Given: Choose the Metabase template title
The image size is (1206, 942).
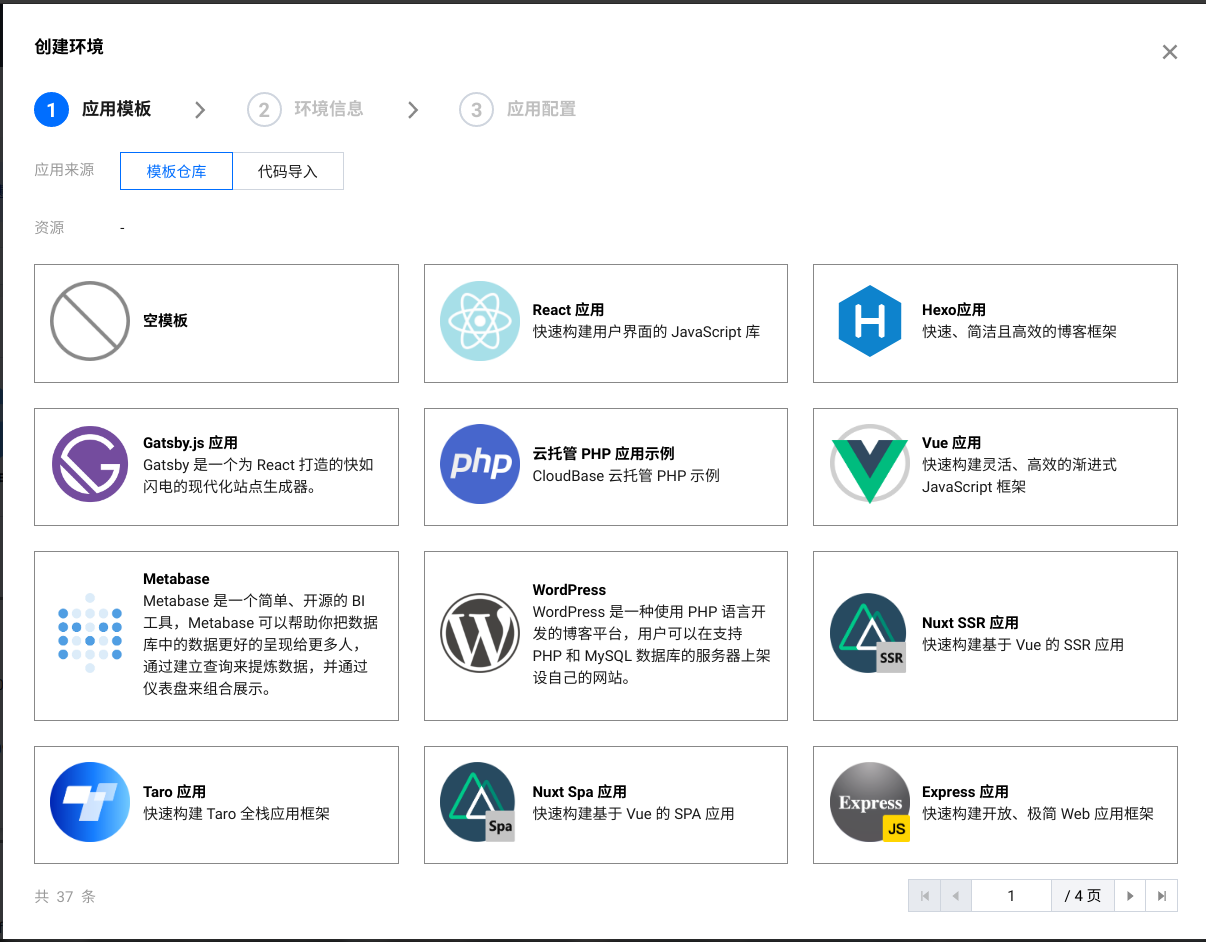Looking at the screenshot, I should 176,579.
